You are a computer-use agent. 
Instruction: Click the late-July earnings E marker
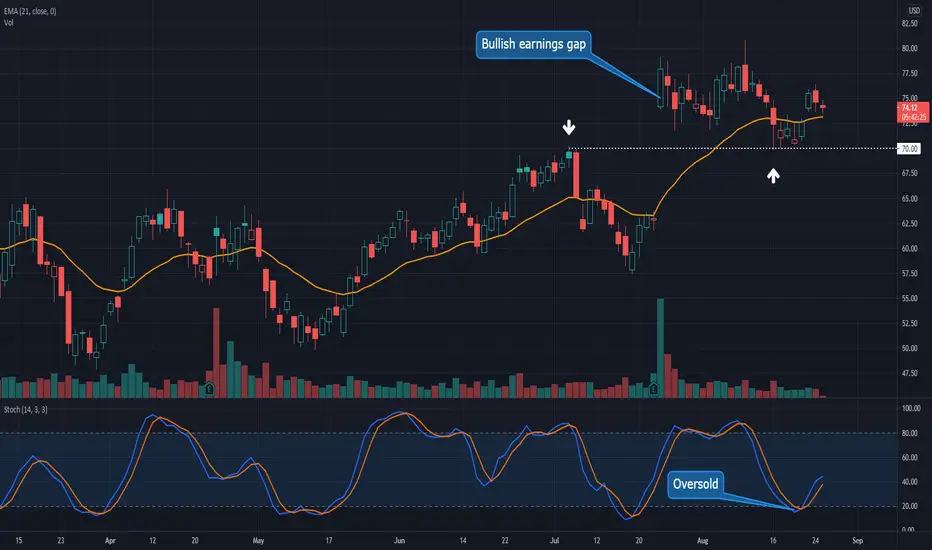tap(653, 390)
